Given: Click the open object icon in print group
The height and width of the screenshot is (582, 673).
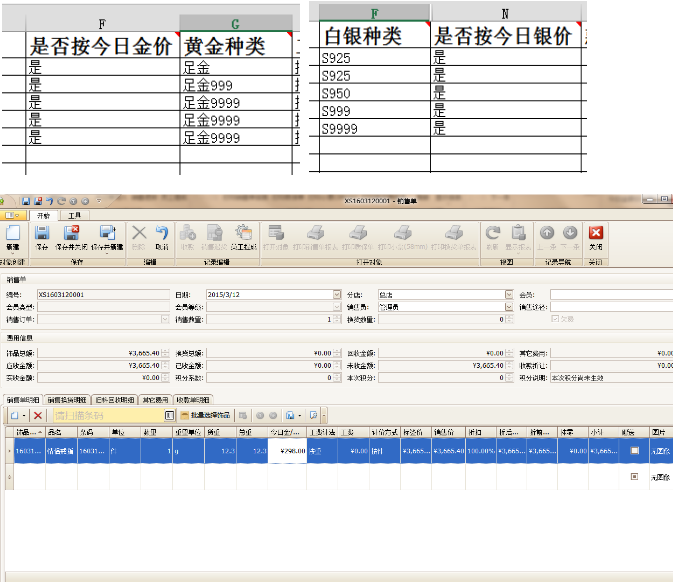Looking at the screenshot, I should pyautogui.click(x=276, y=233).
